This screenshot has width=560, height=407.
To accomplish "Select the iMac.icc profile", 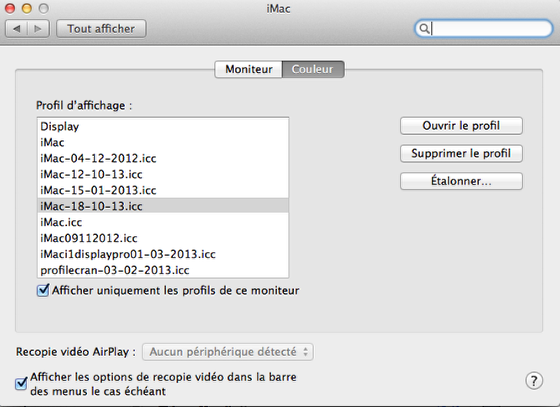I will (x=163, y=222).
